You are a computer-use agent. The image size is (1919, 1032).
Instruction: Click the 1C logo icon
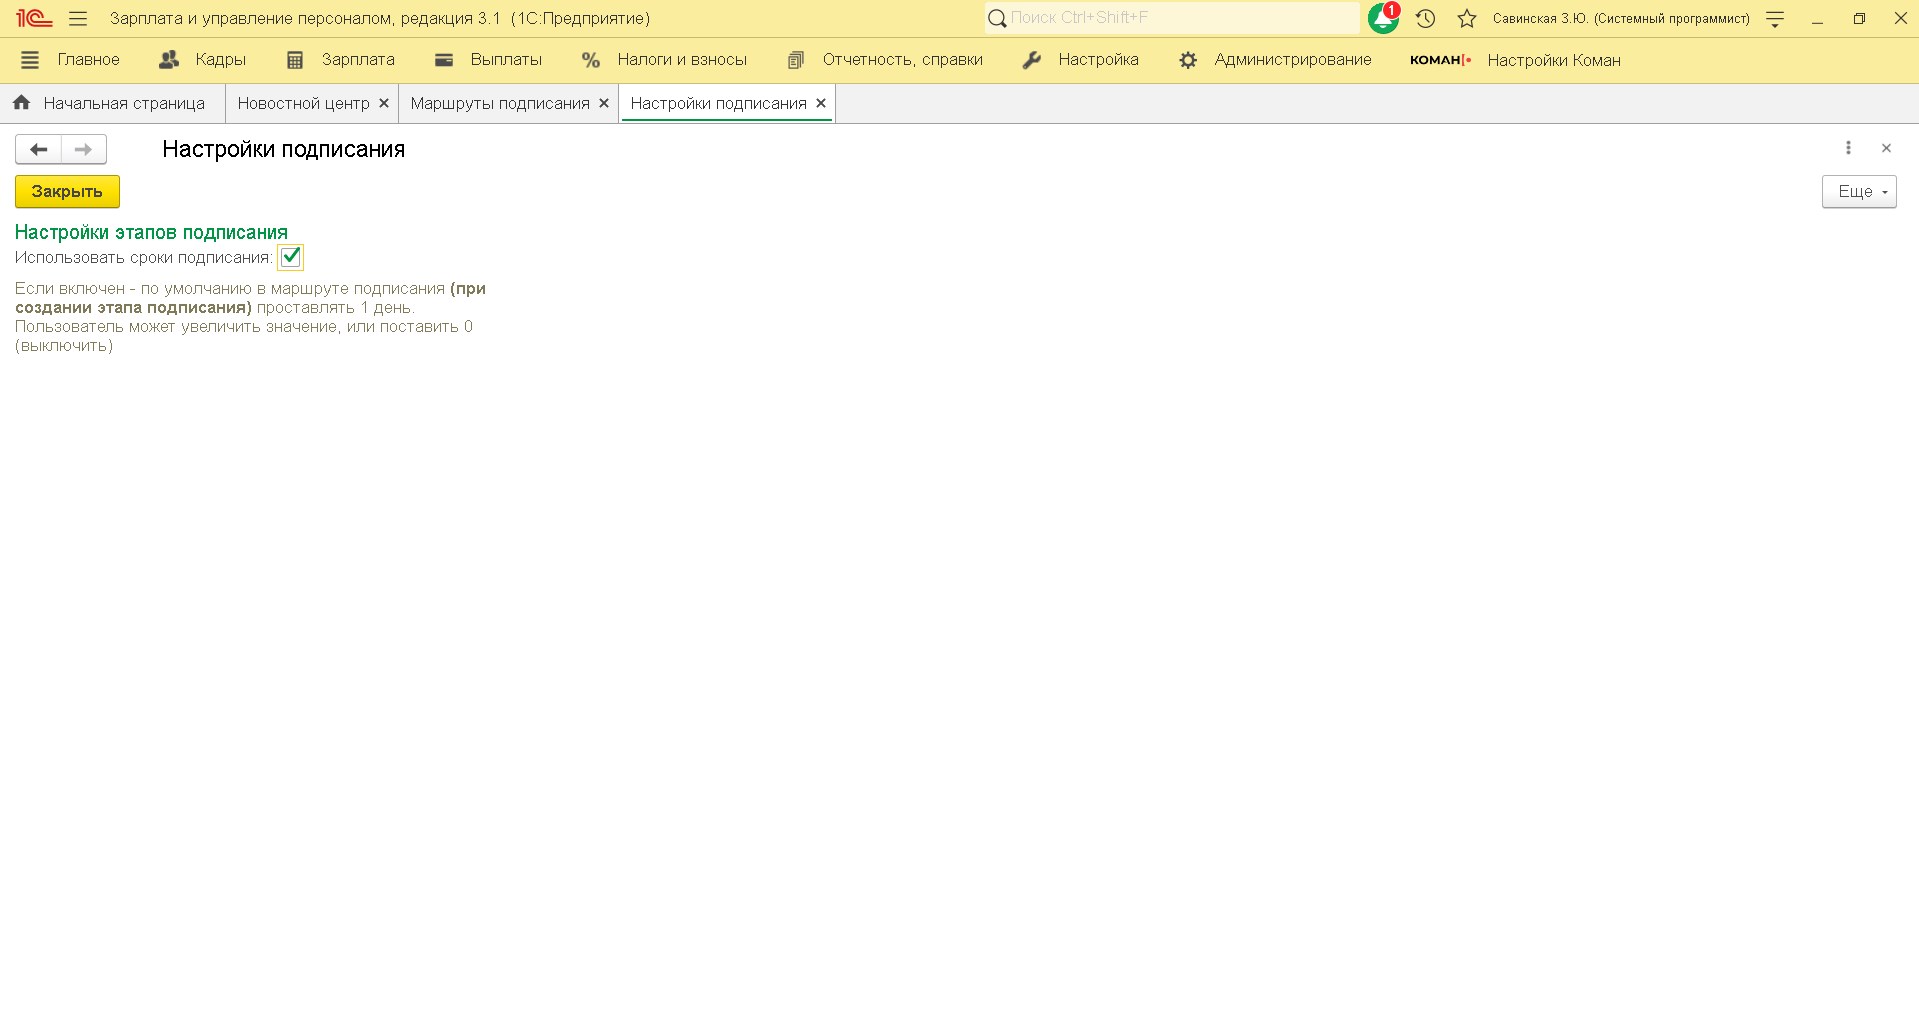point(33,19)
